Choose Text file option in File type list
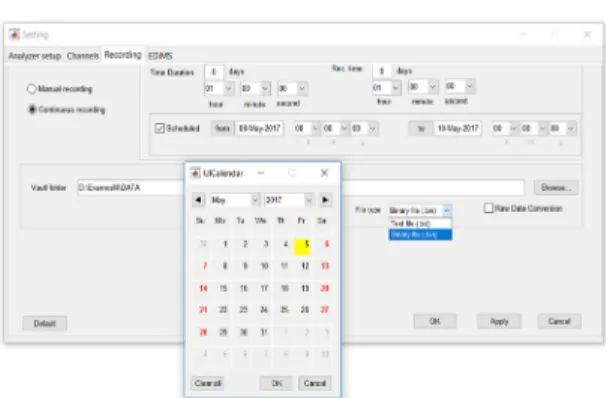The height and width of the screenshot is (398, 607). click(x=420, y=223)
